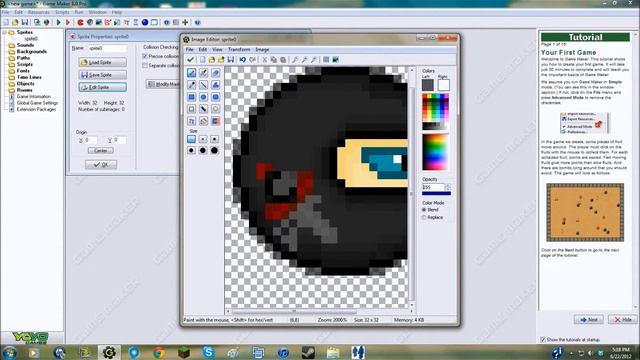
Task: Select the Blend color mode radio button
Action: (x=424, y=209)
